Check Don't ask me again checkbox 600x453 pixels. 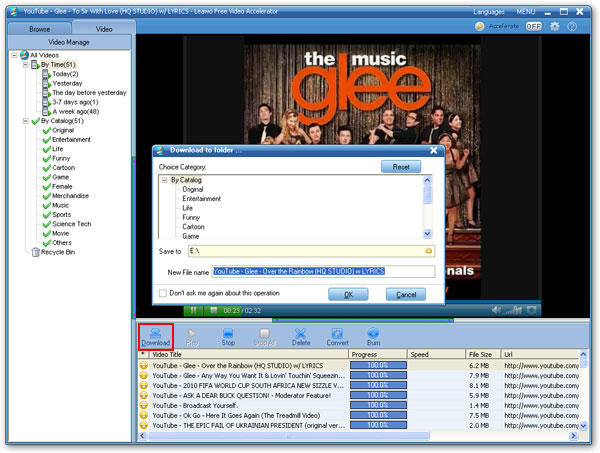(x=163, y=293)
